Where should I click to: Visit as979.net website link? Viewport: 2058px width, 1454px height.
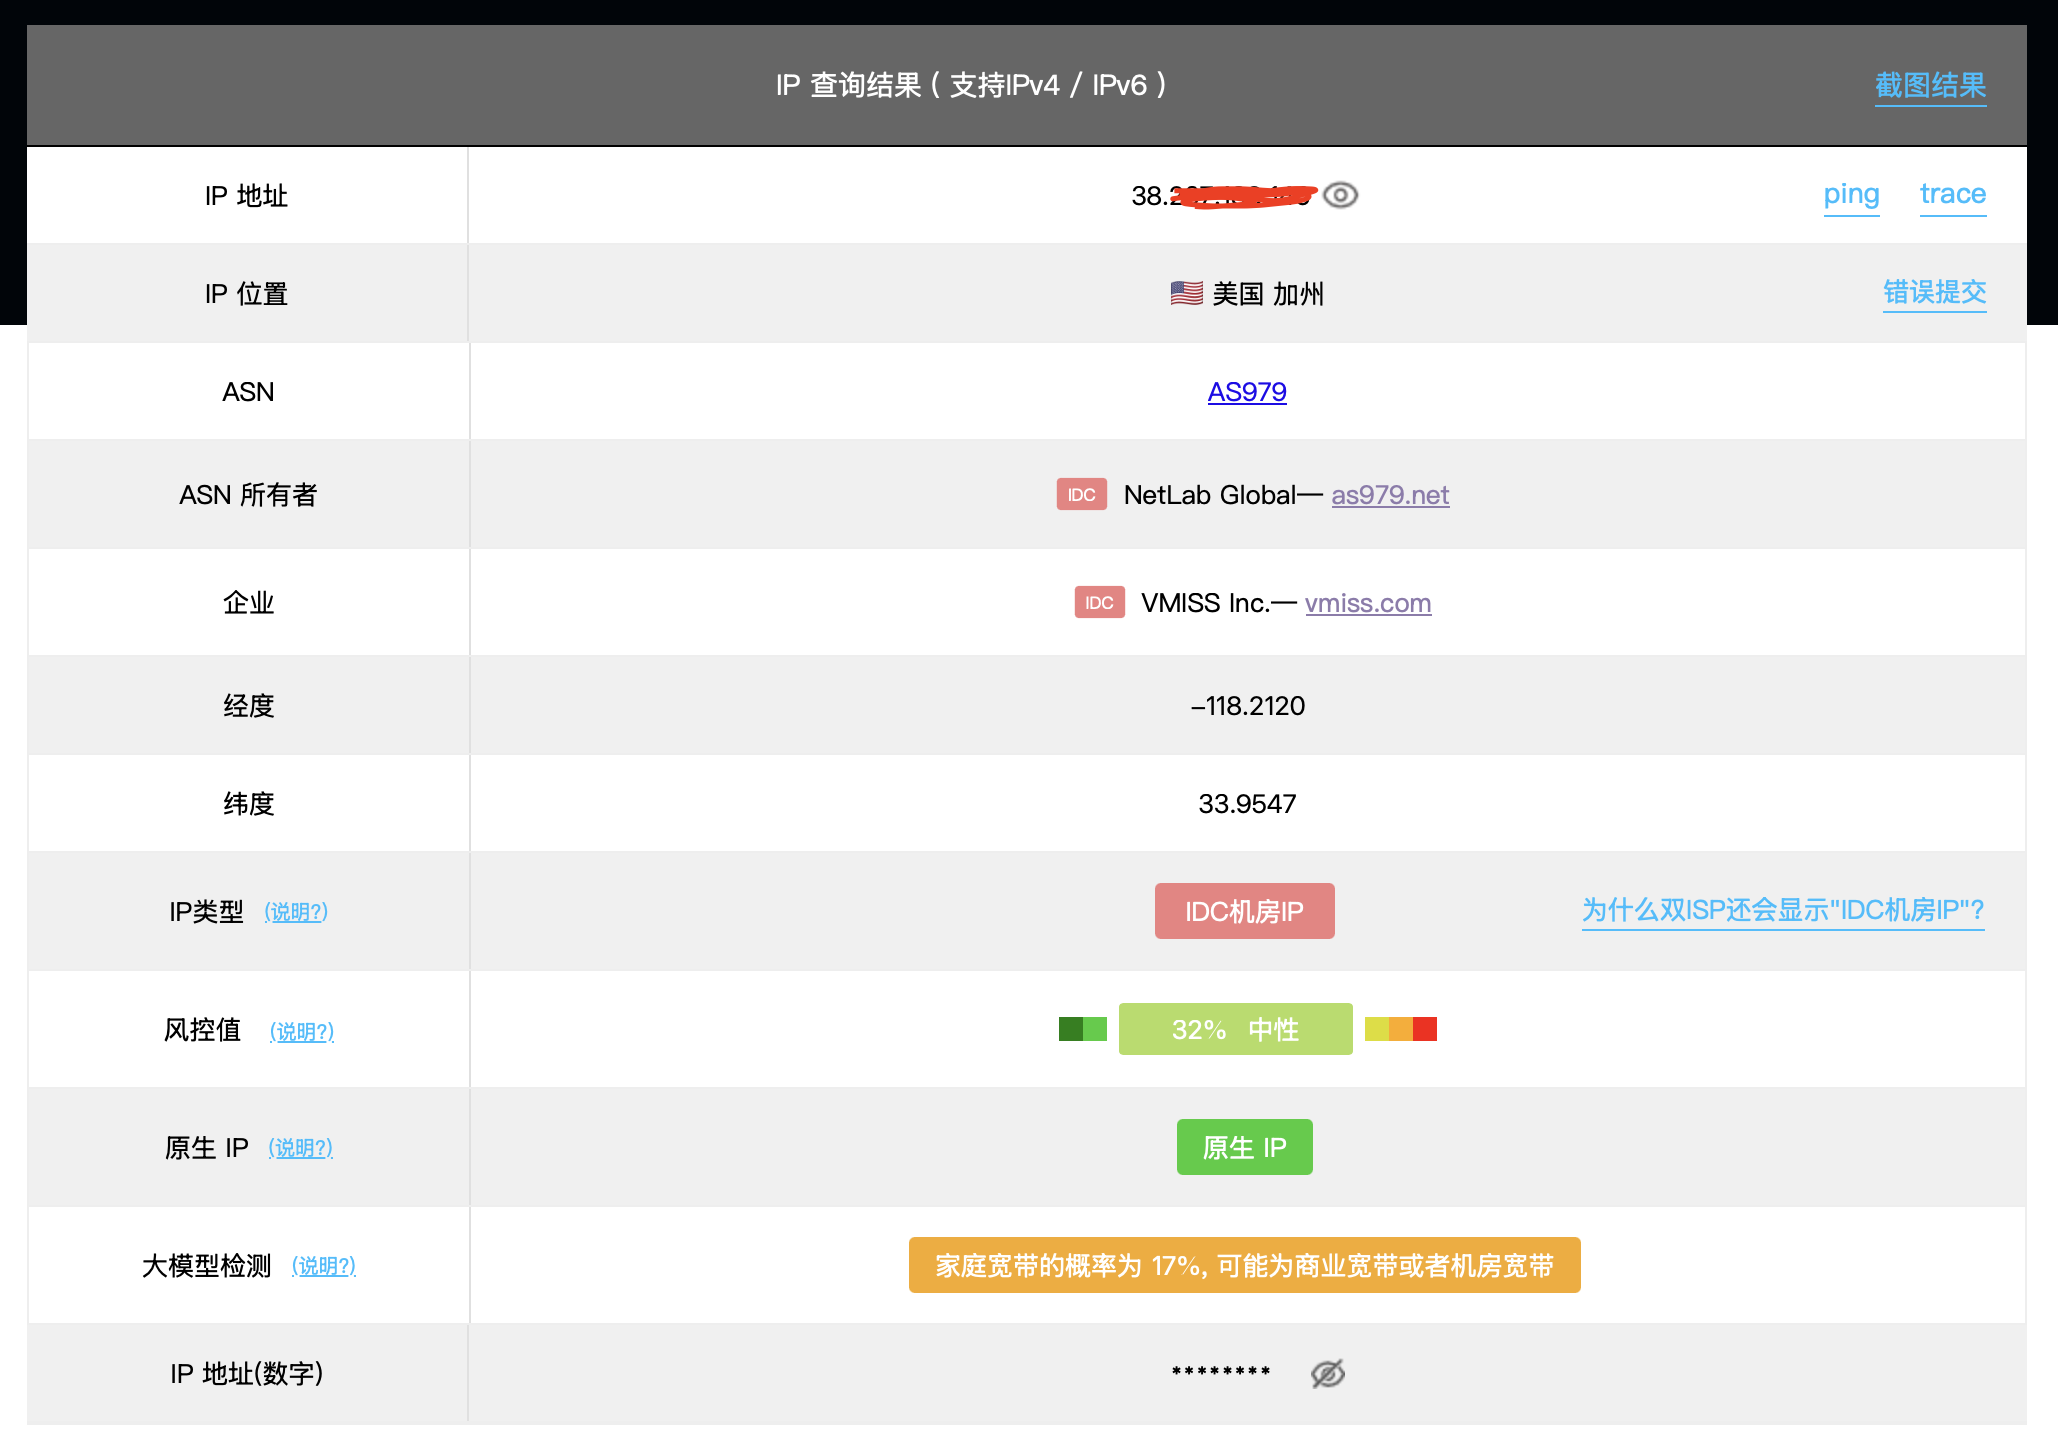pyautogui.click(x=1390, y=495)
